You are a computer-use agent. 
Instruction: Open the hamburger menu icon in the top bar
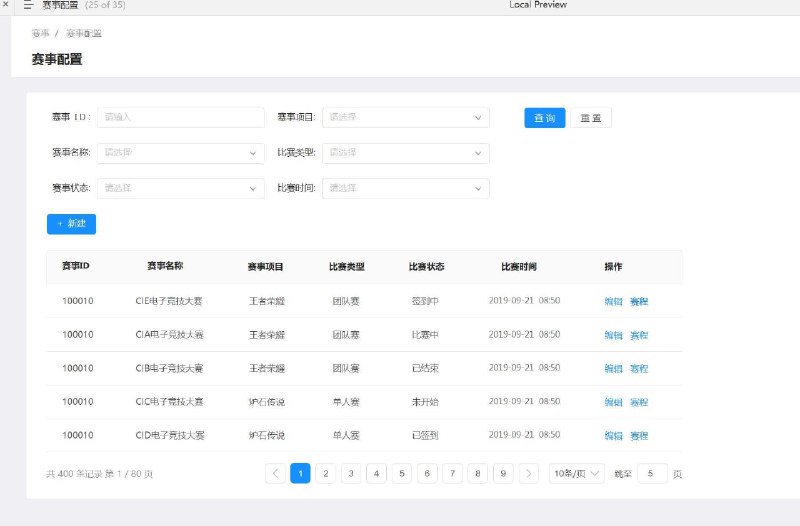(29, 5)
